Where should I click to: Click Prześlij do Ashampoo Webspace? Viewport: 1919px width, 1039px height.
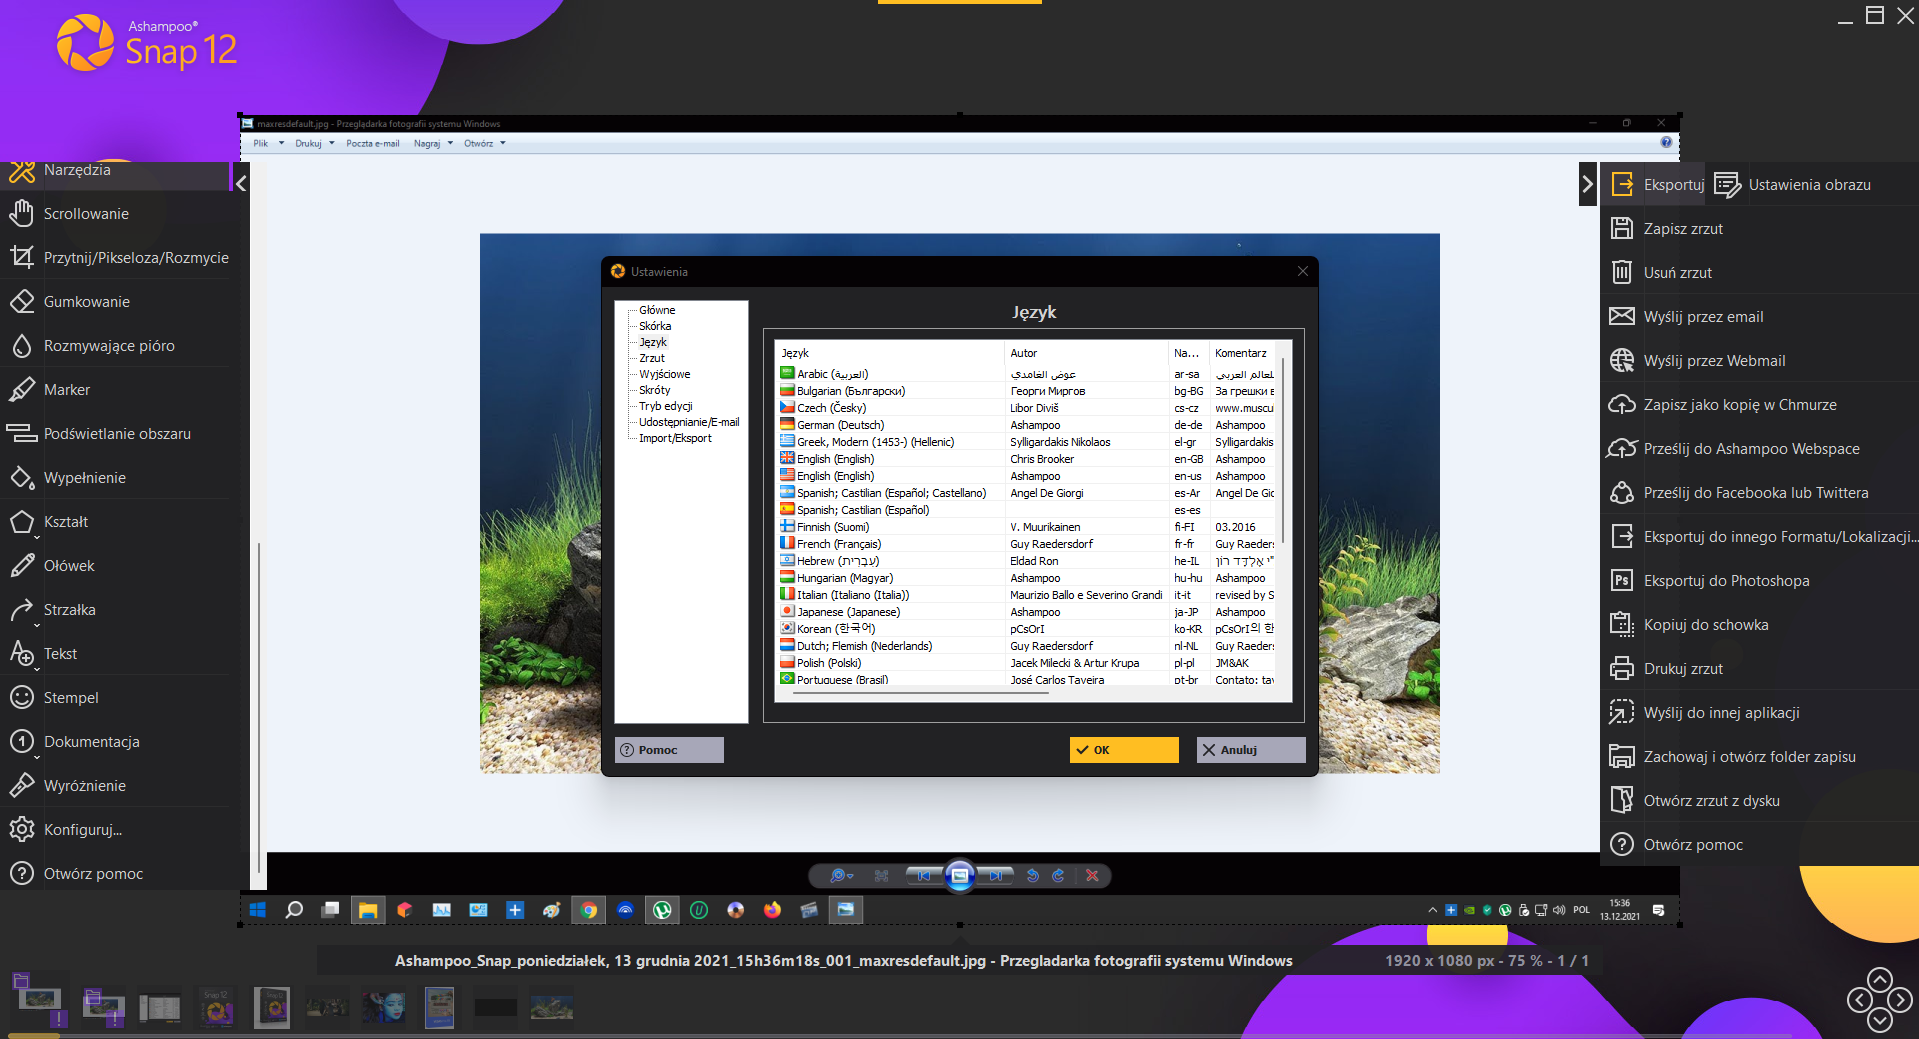(1760, 449)
